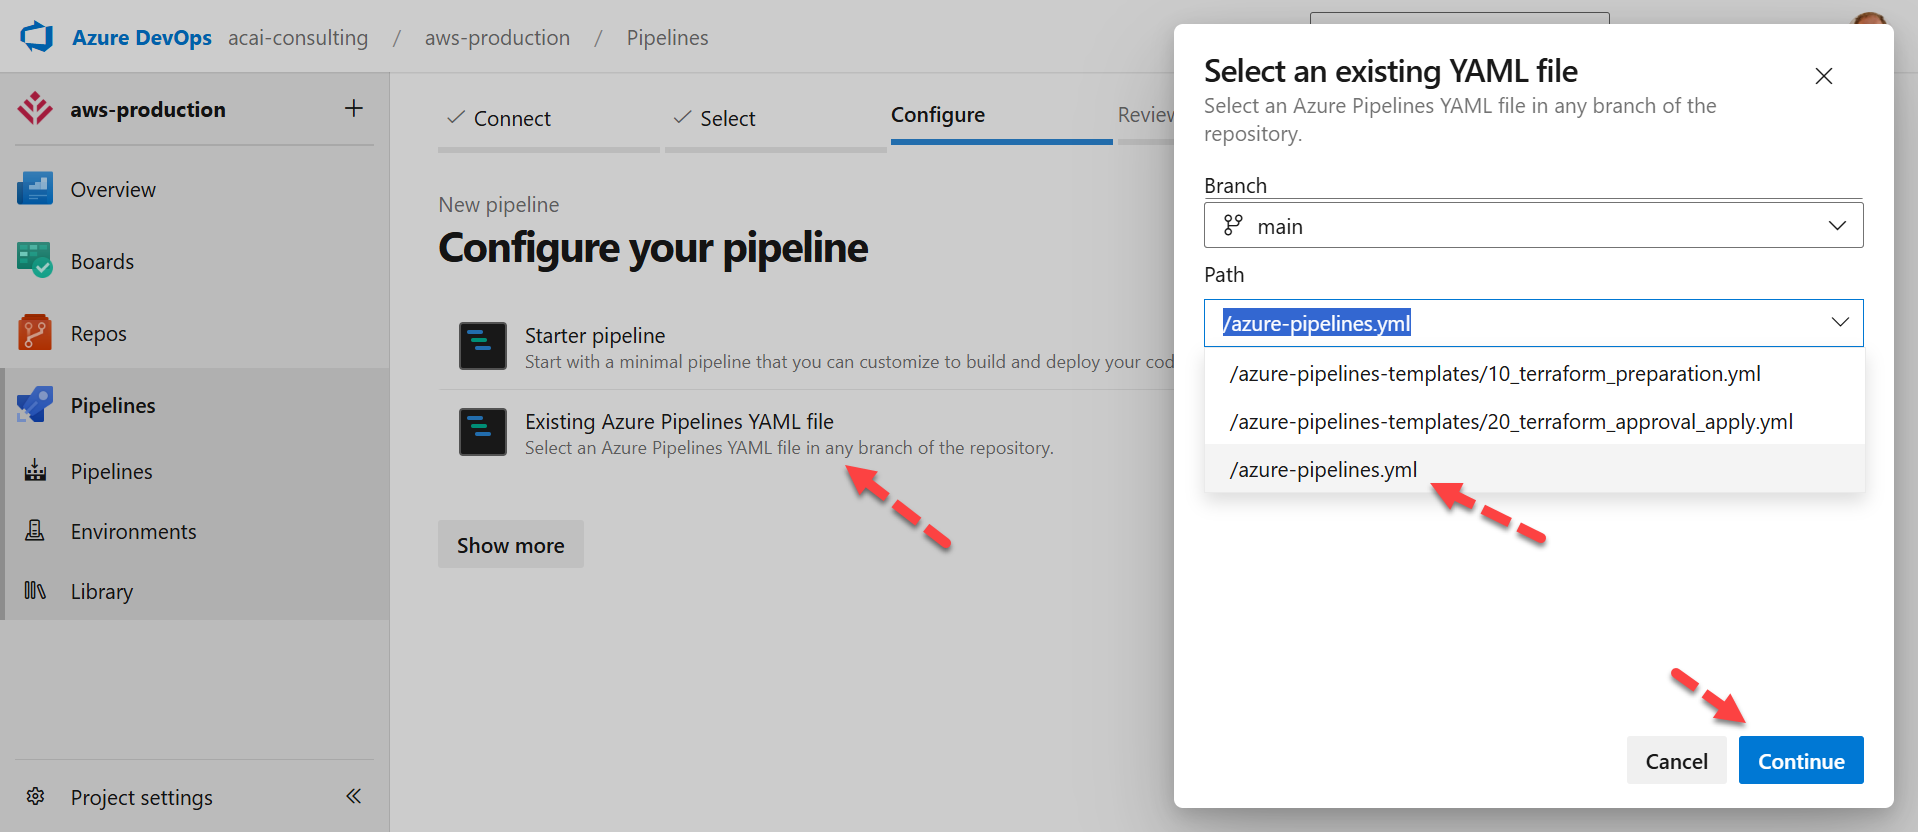Click the Branch dropdown chevron

tap(1837, 226)
